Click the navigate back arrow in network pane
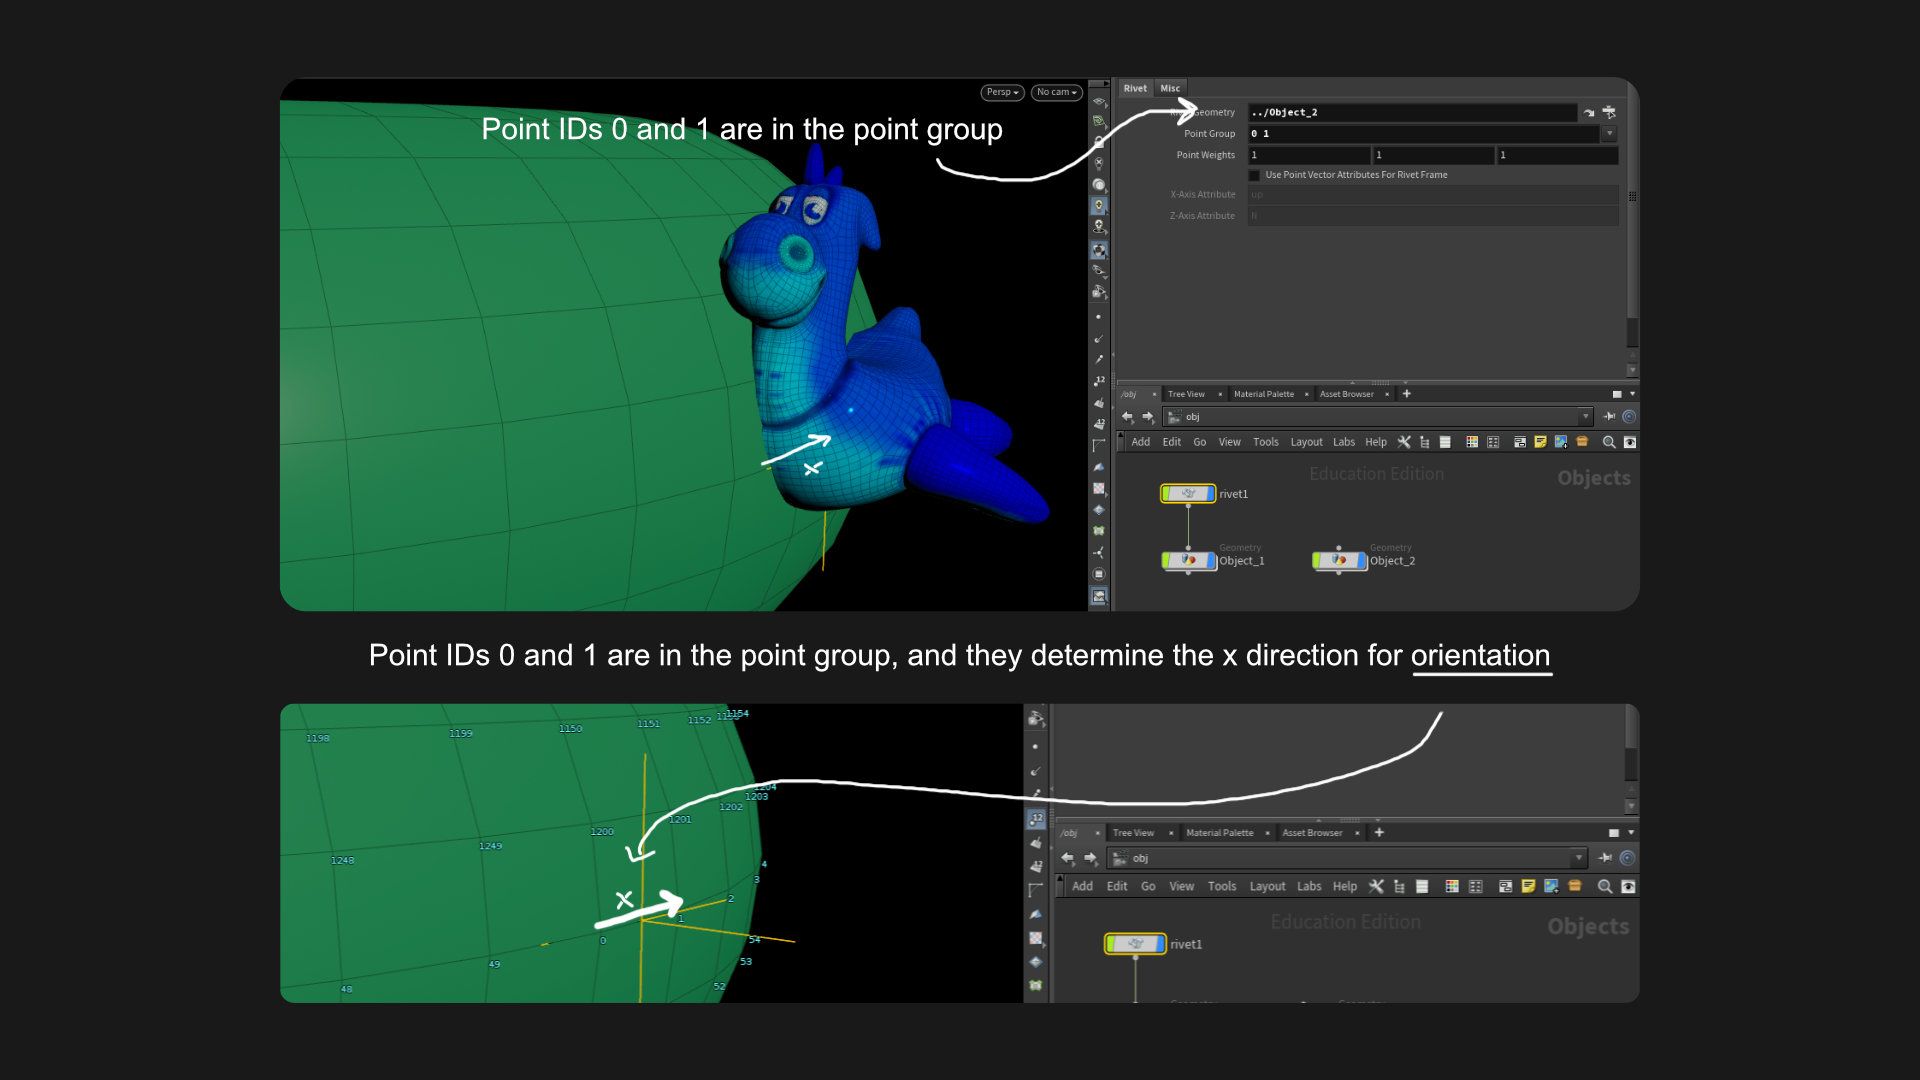 pyautogui.click(x=1128, y=417)
